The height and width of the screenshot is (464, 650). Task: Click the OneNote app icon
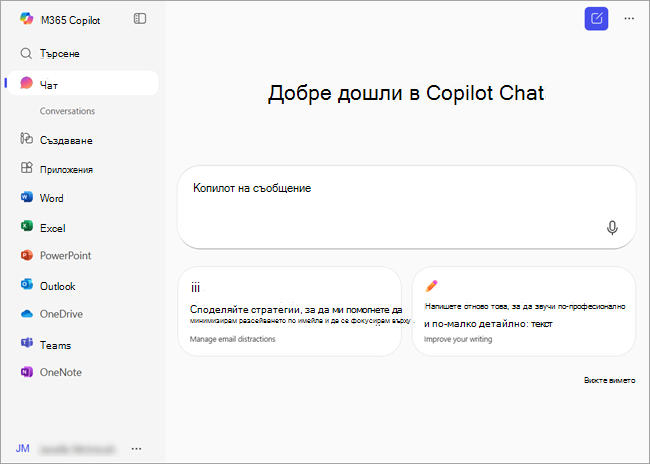point(27,372)
